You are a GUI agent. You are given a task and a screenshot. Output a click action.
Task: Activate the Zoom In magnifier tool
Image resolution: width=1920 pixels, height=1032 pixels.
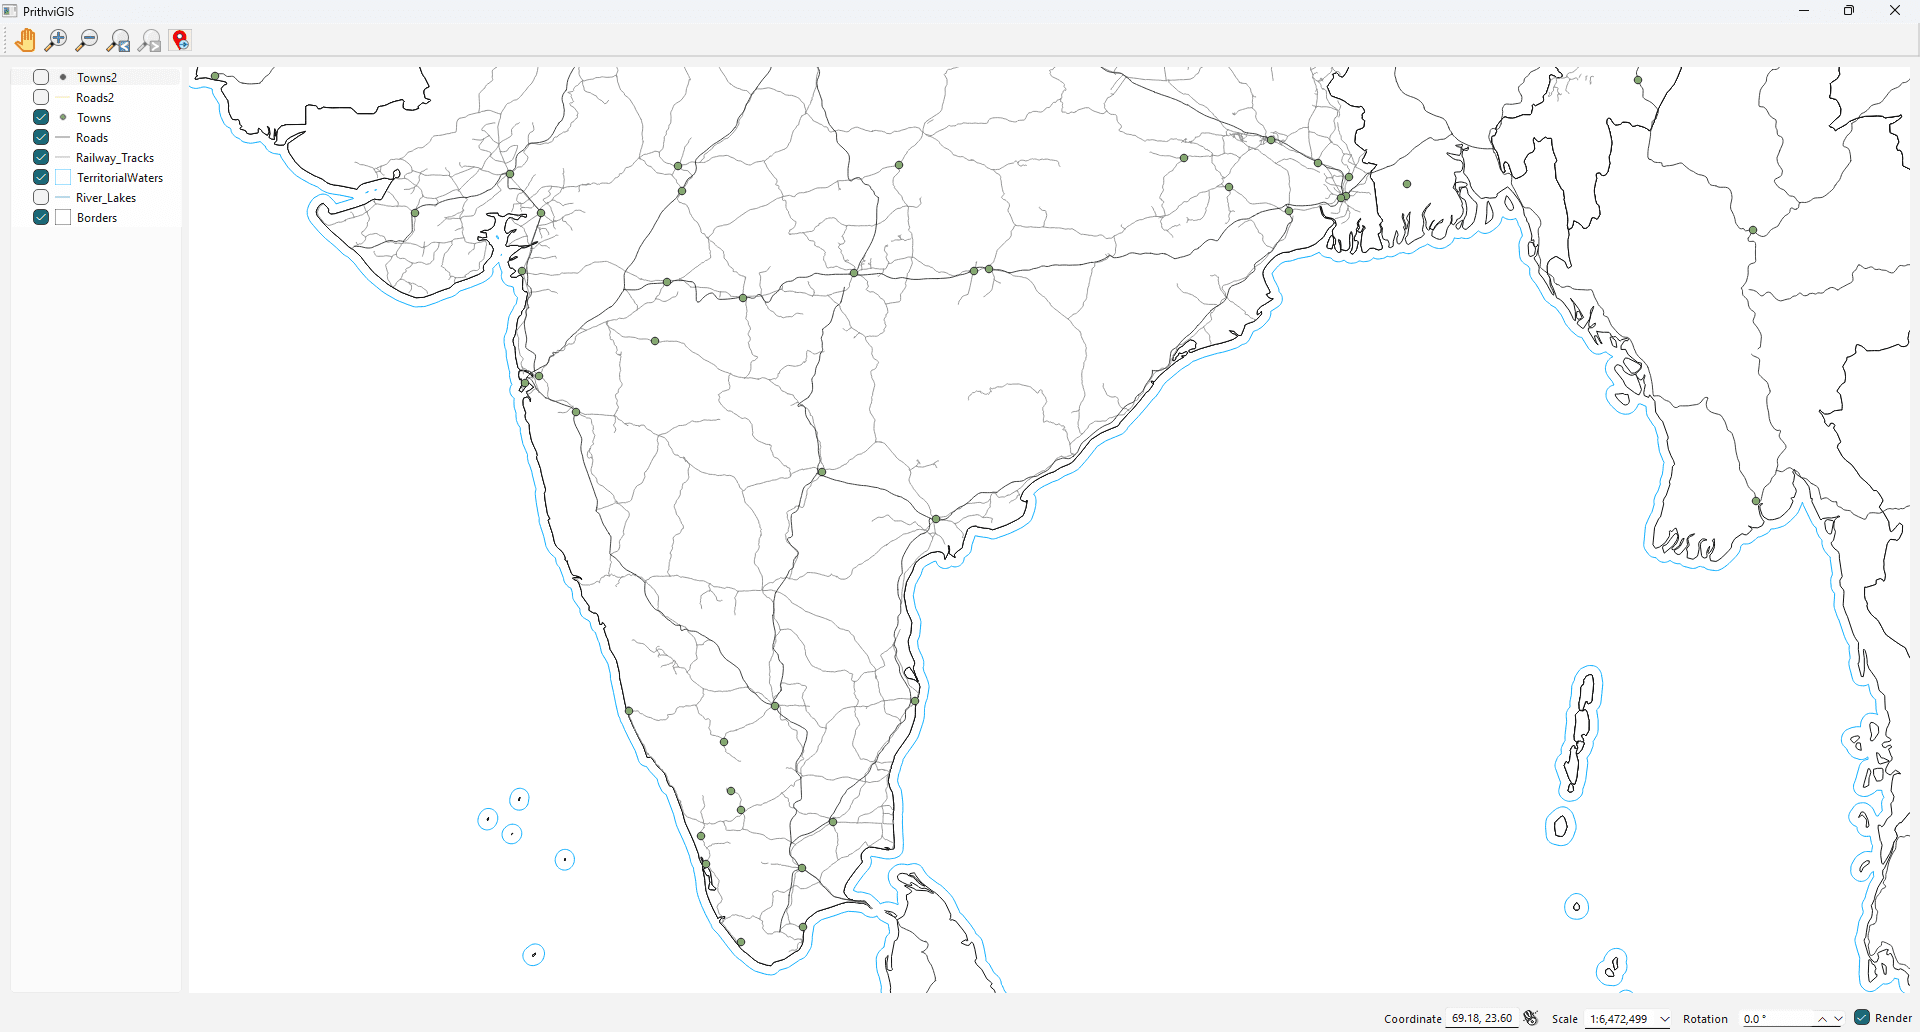56,40
